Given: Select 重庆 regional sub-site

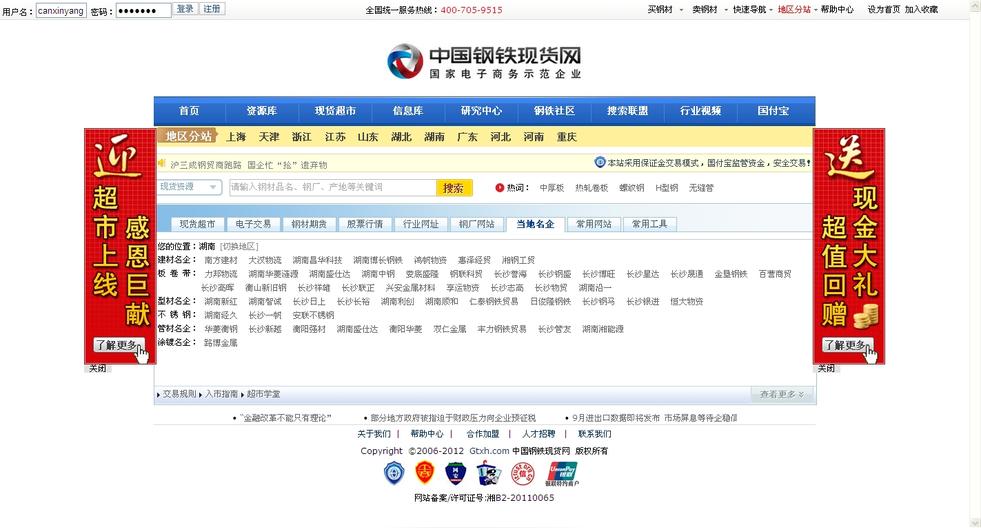Looking at the screenshot, I should point(567,137).
